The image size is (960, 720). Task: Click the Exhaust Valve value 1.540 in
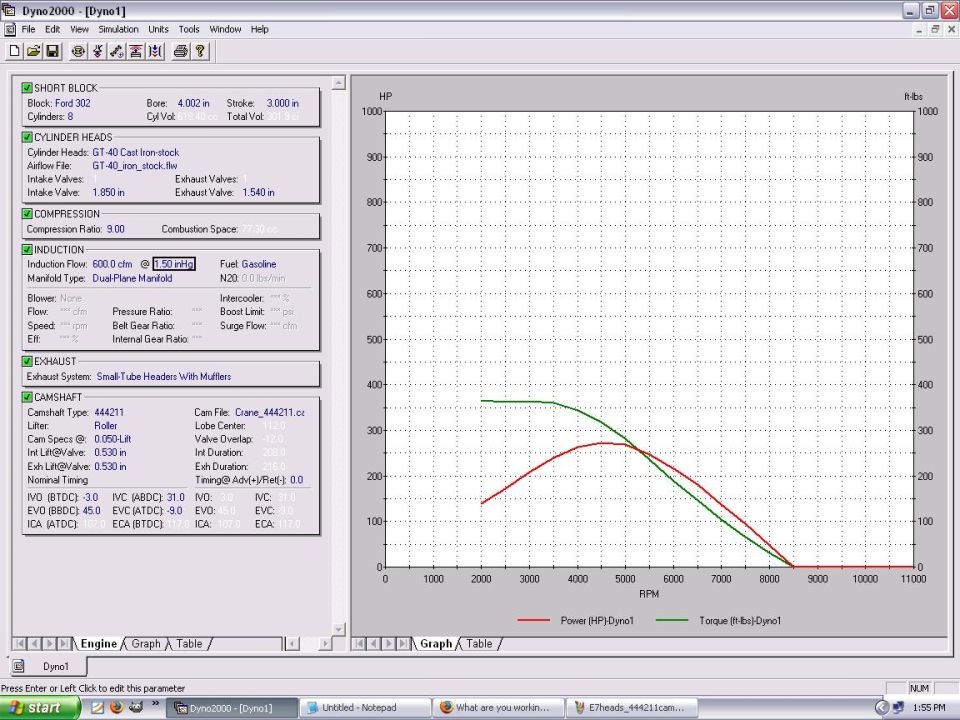pos(258,192)
